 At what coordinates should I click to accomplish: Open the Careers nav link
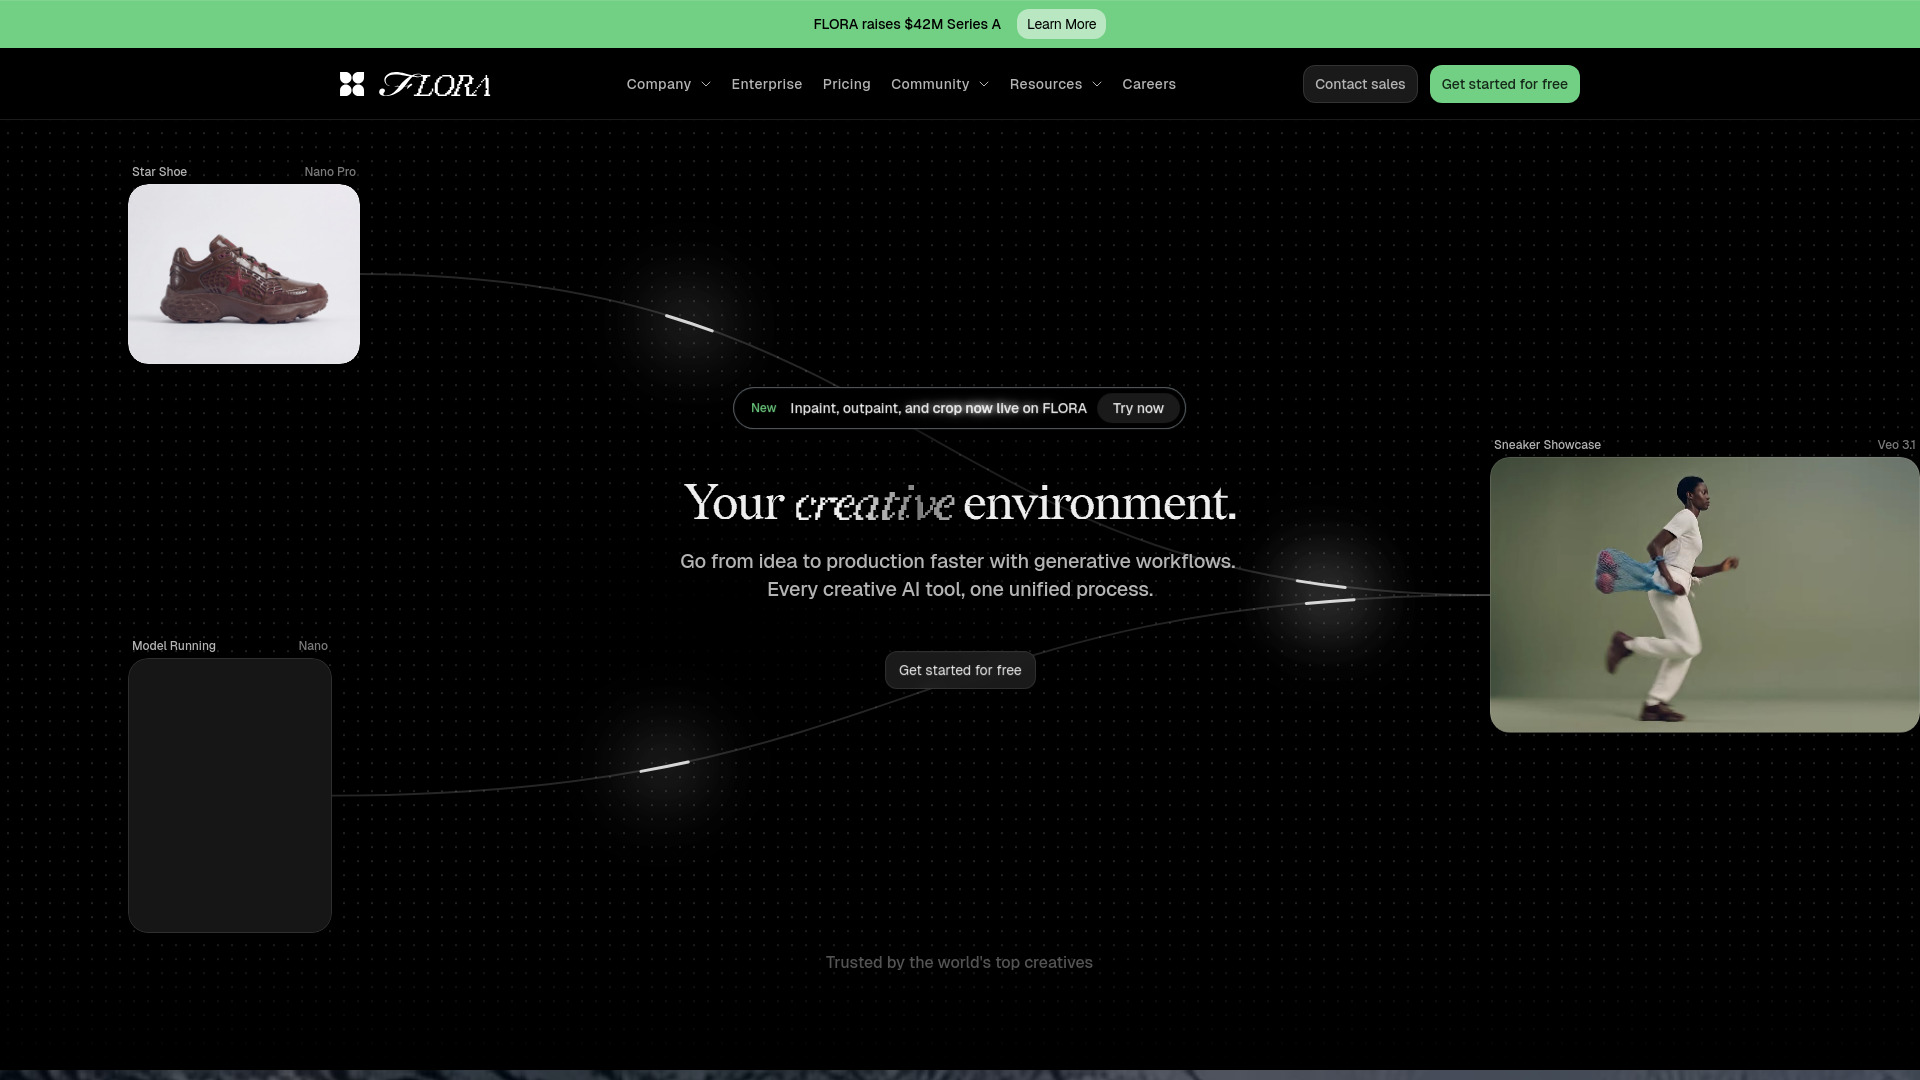[x=1148, y=84]
